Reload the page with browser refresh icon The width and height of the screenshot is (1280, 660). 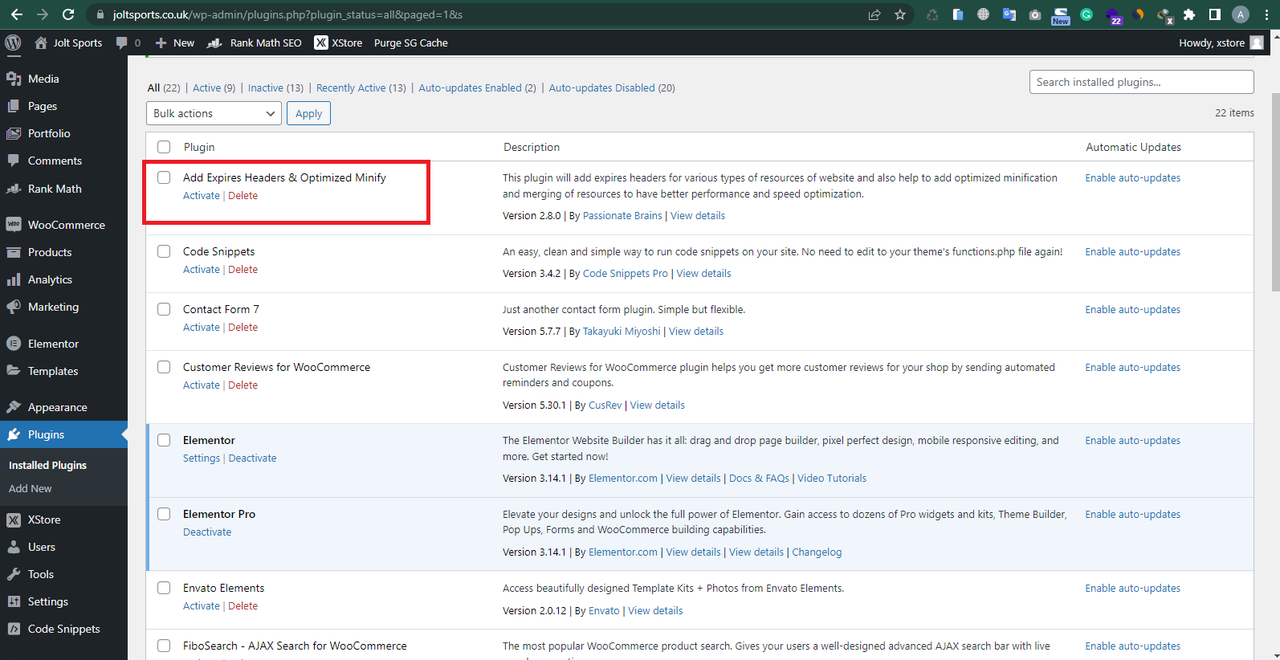tap(68, 15)
